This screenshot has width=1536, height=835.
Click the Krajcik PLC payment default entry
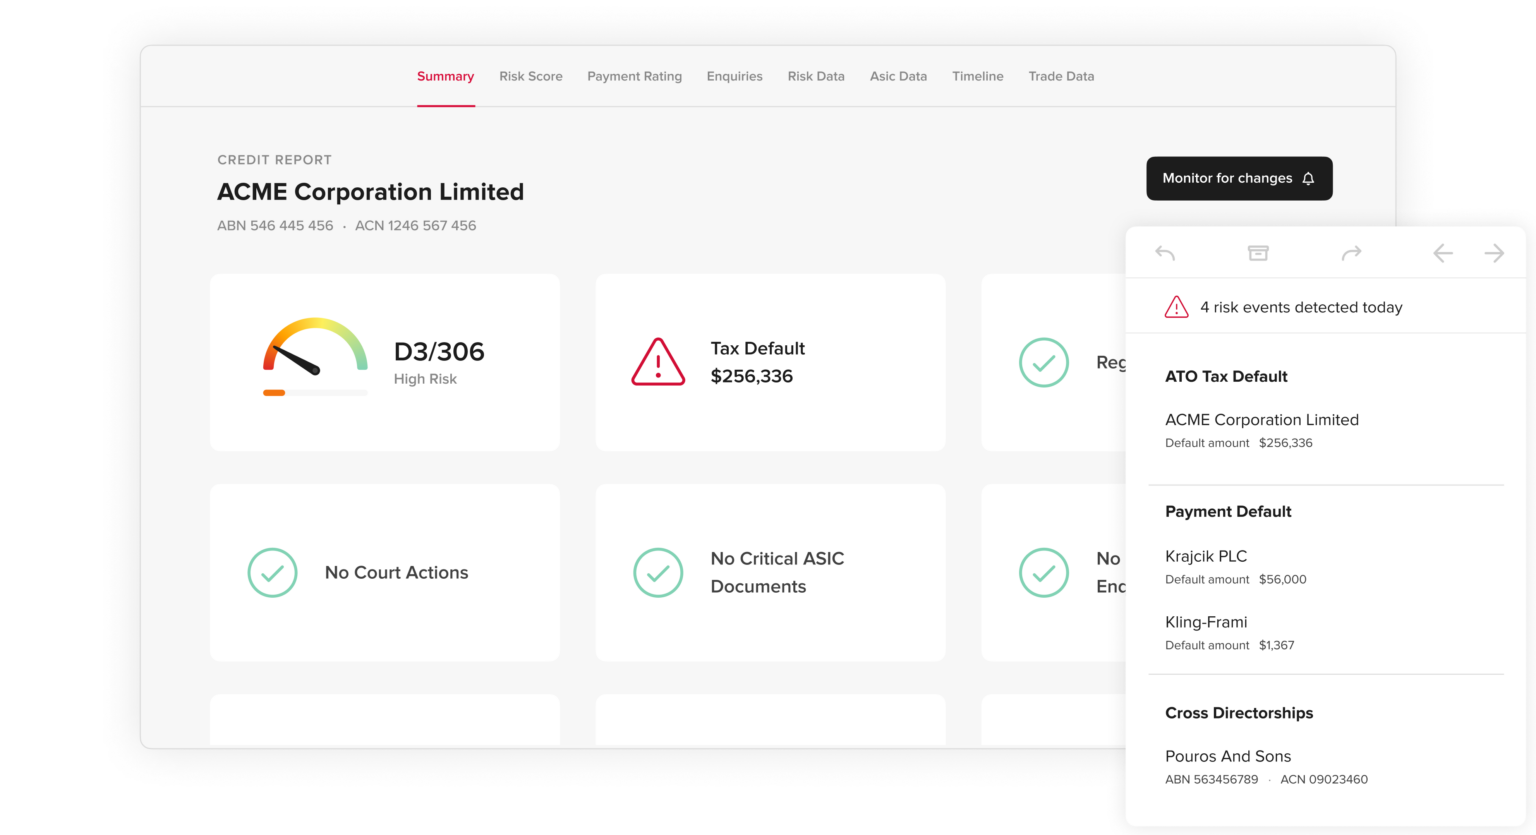tap(1206, 556)
